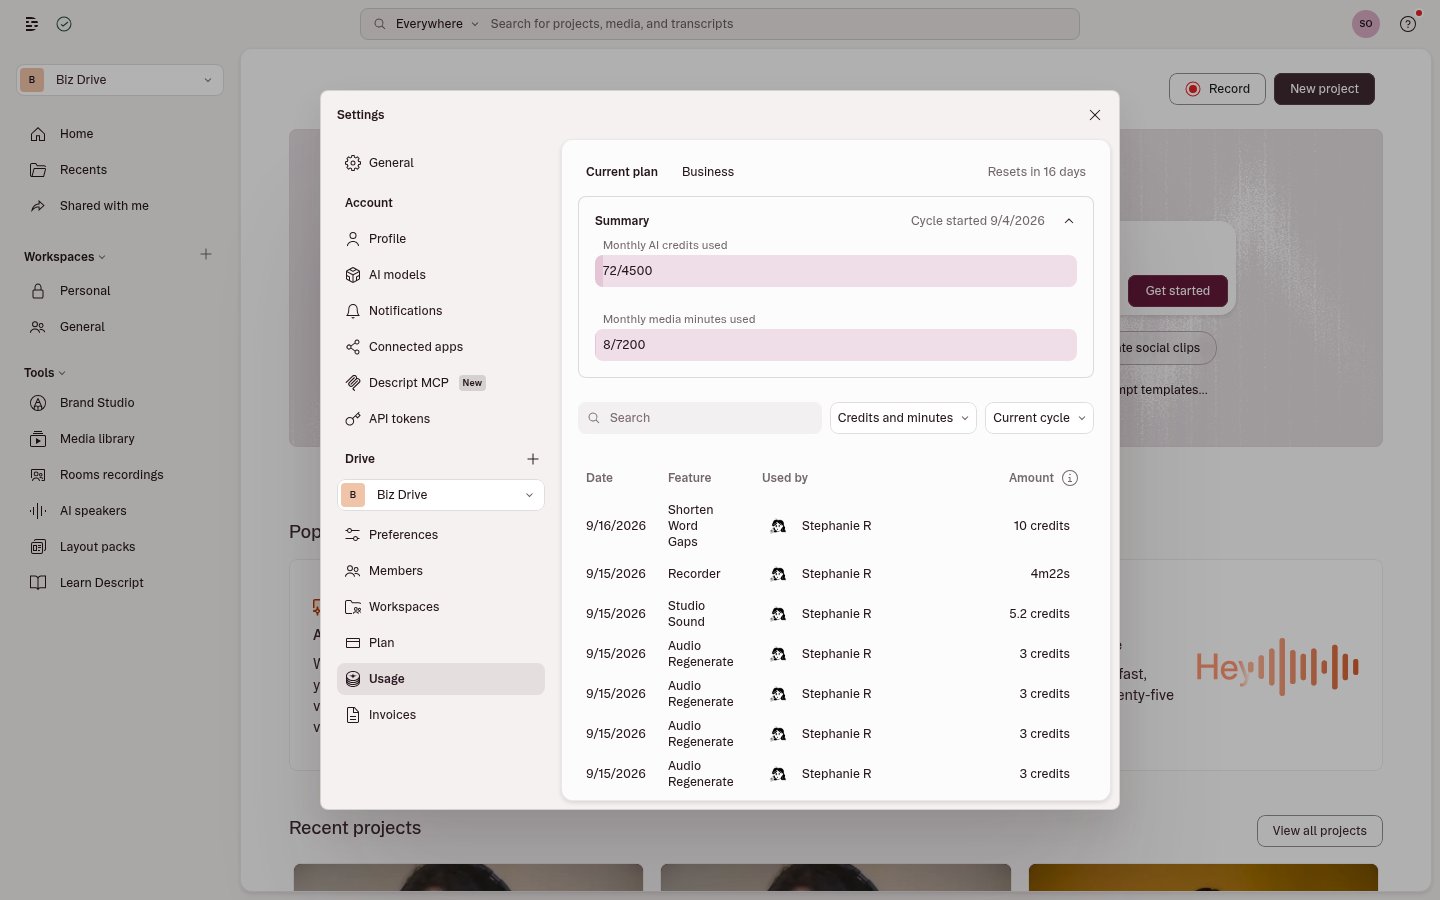Screen dimensions: 1440x900
Task: Expand Biz Drive dropdown in Settings
Action: [441, 495]
